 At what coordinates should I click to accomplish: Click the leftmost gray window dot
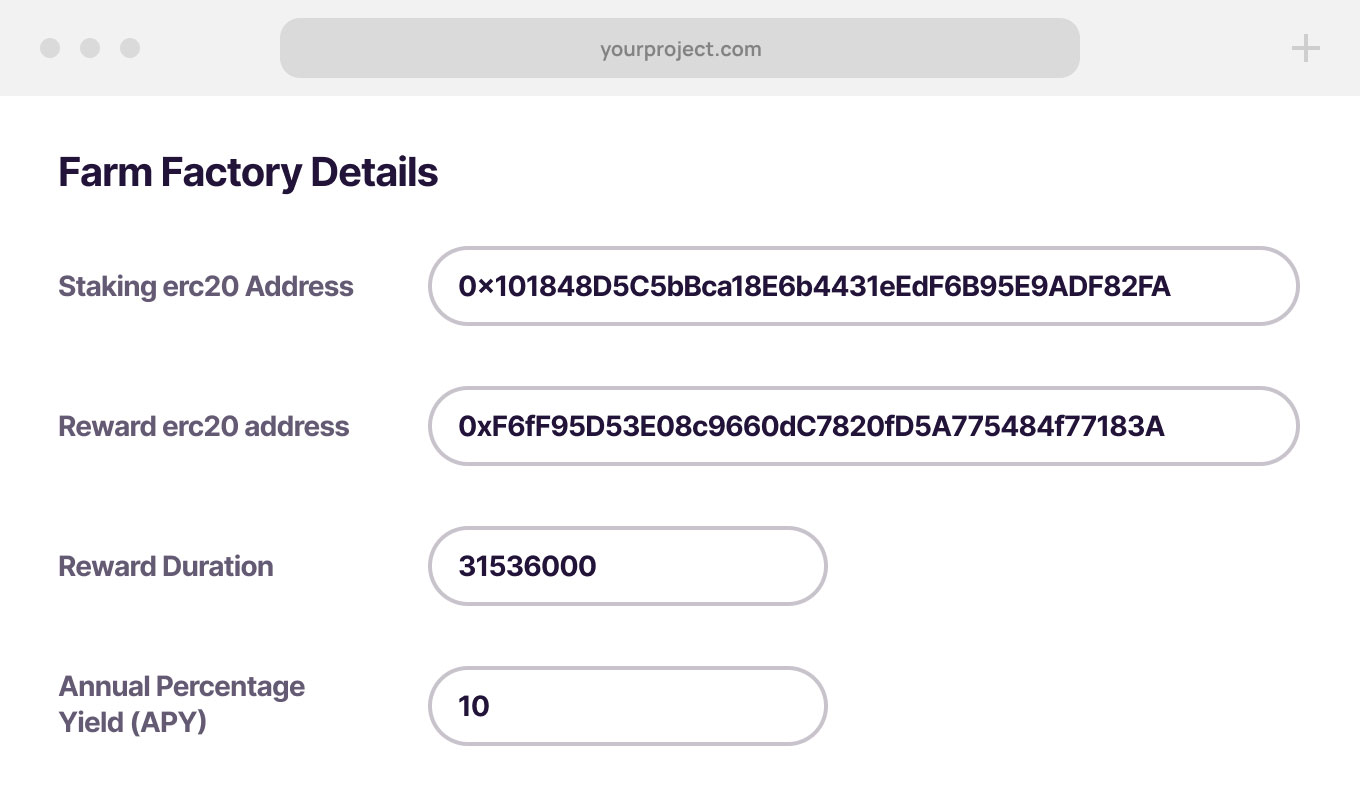pos(50,48)
